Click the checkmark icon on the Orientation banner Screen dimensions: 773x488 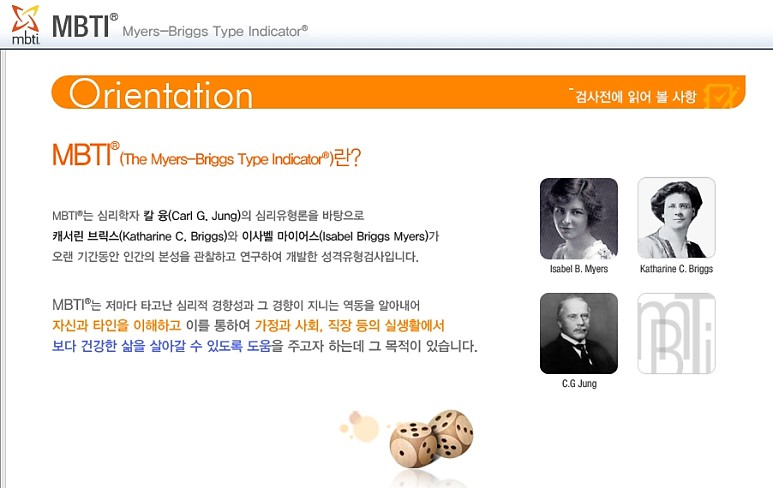[x=720, y=96]
